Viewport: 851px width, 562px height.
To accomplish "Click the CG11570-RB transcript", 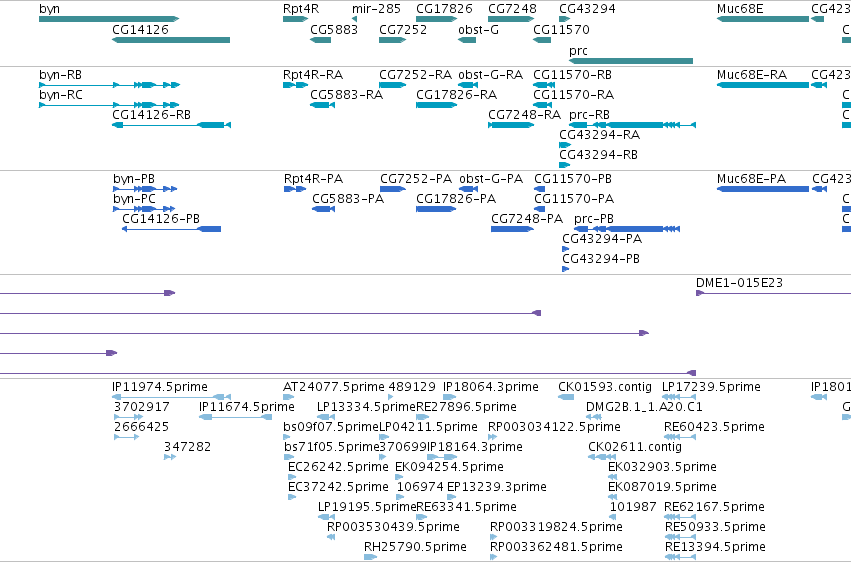I will tap(544, 85).
